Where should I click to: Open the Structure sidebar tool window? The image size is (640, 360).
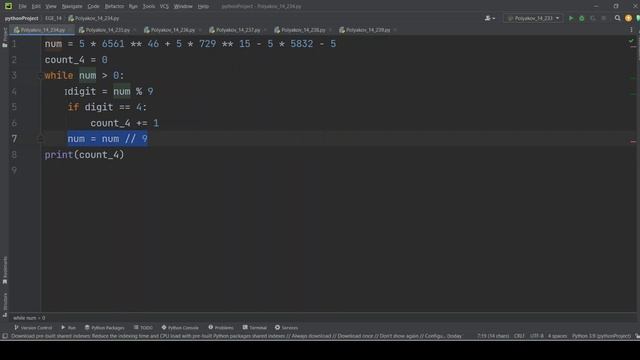pyautogui.click(x=5, y=304)
